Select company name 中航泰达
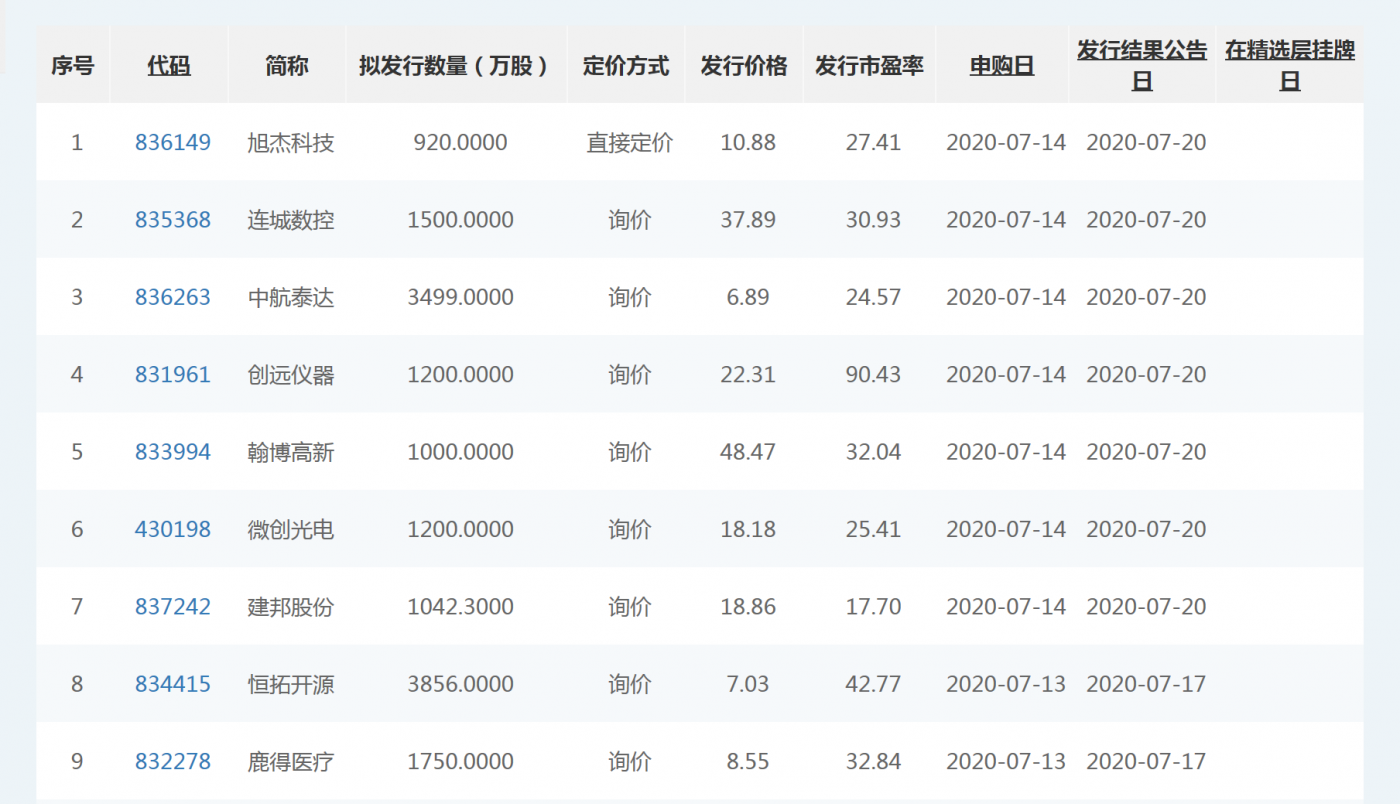This screenshot has width=1400, height=804. tap(290, 297)
